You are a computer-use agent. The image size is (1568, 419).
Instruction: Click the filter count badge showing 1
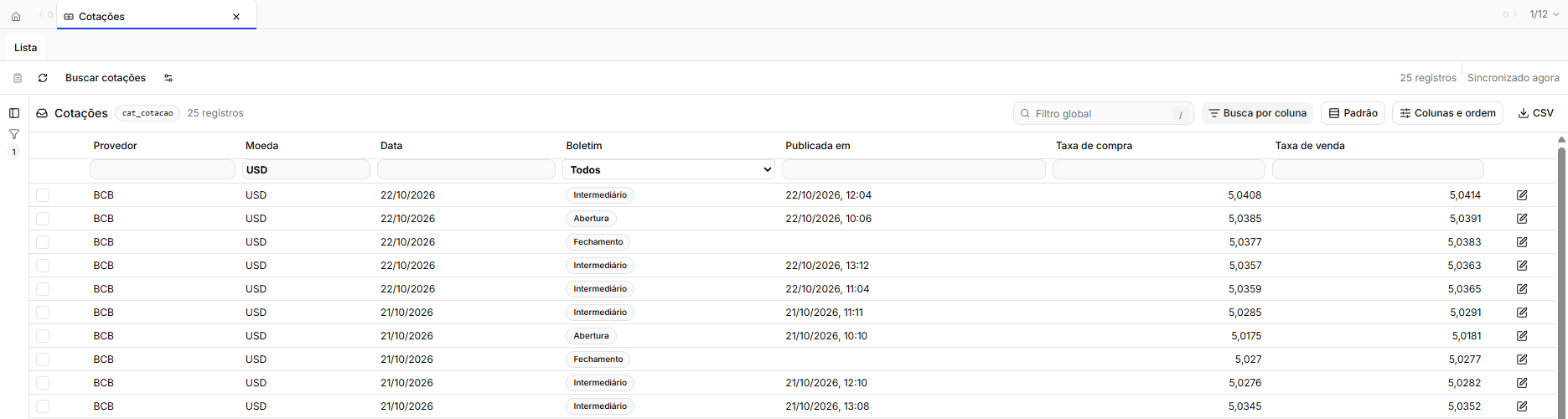[14, 152]
